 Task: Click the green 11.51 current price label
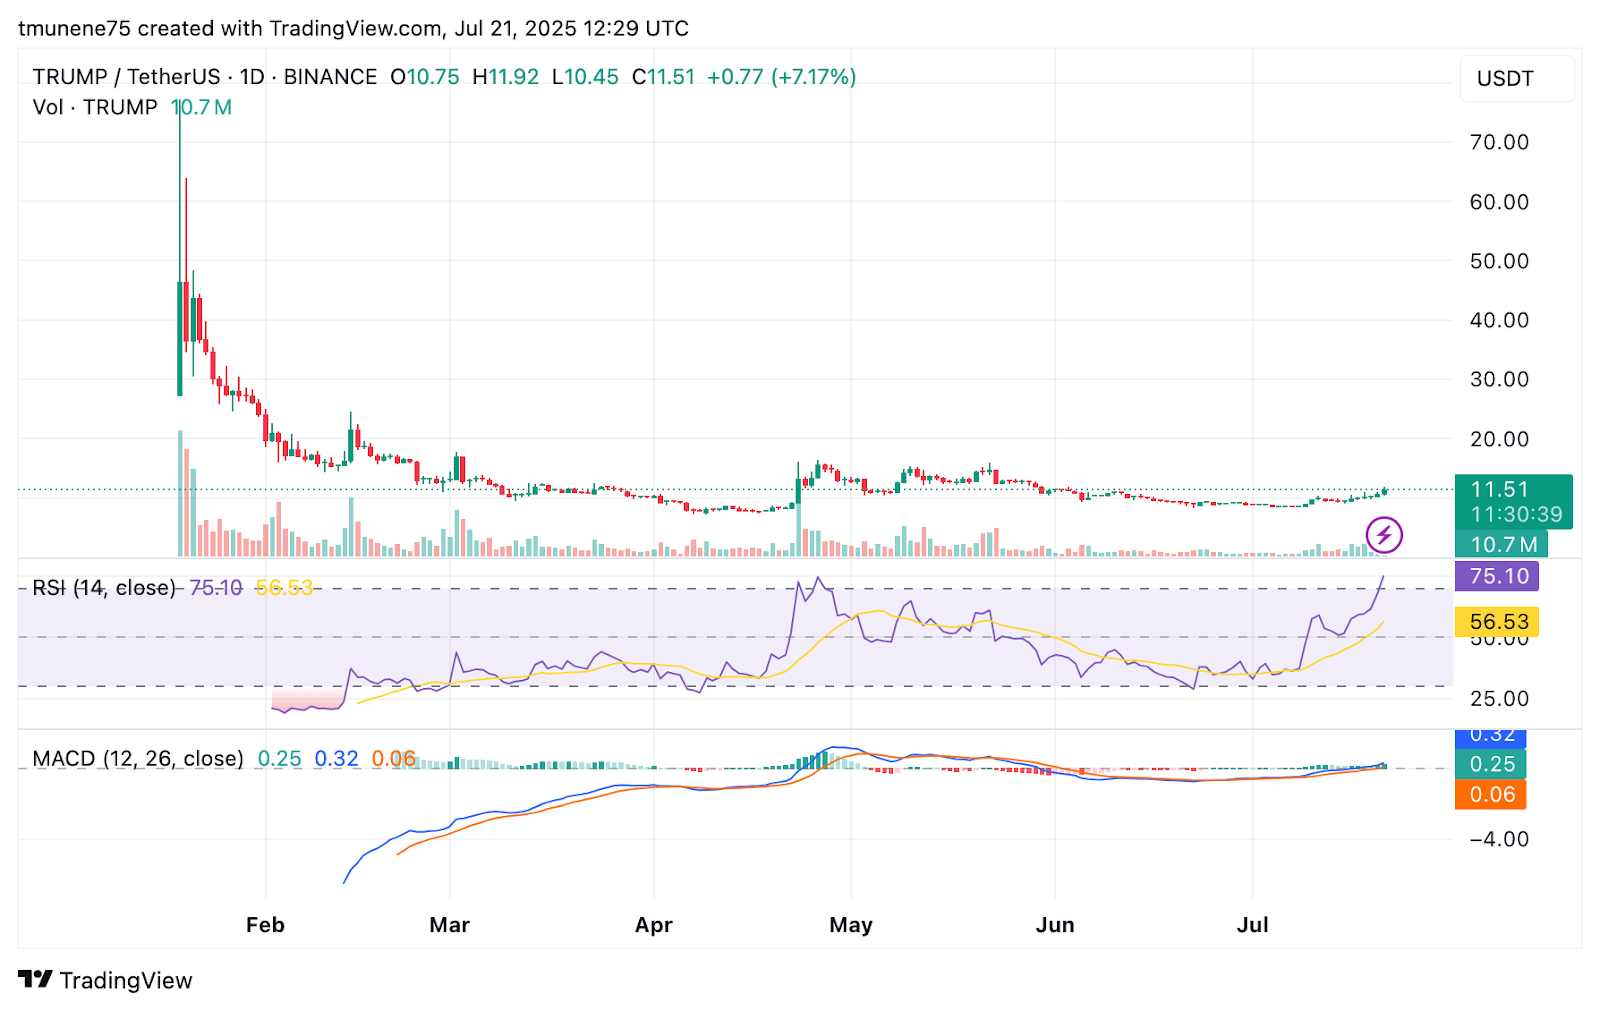tap(1500, 489)
